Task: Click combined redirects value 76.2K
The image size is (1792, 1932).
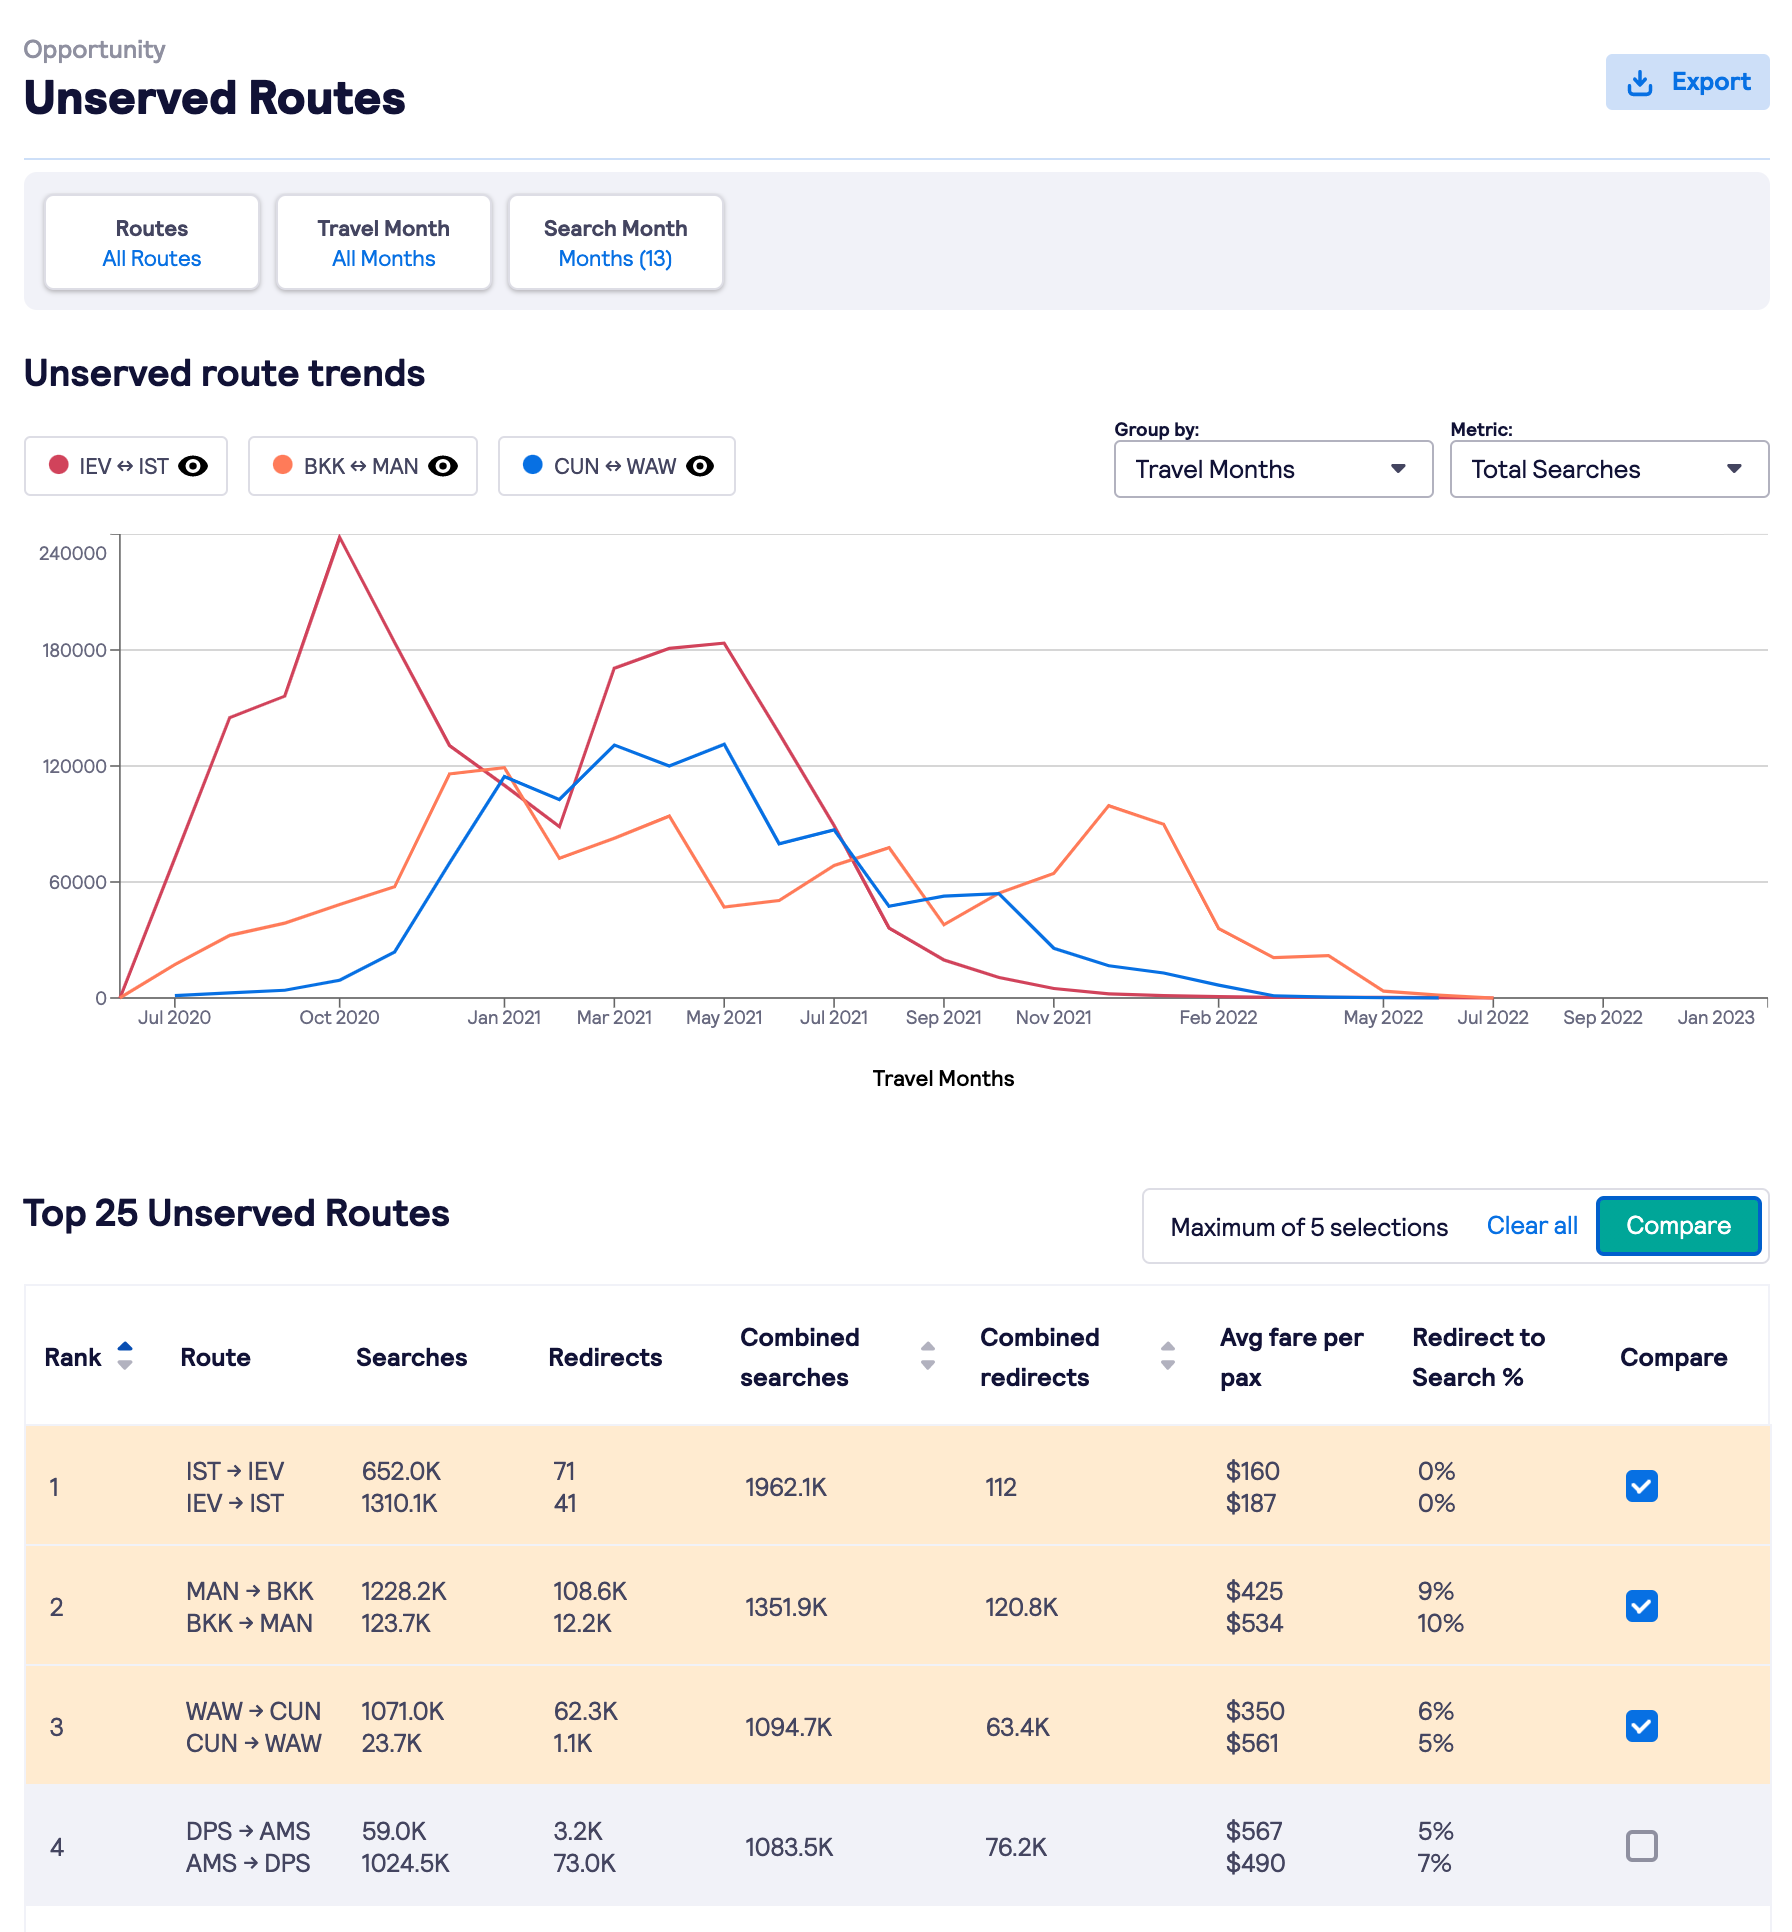Action: [x=1016, y=1847]
